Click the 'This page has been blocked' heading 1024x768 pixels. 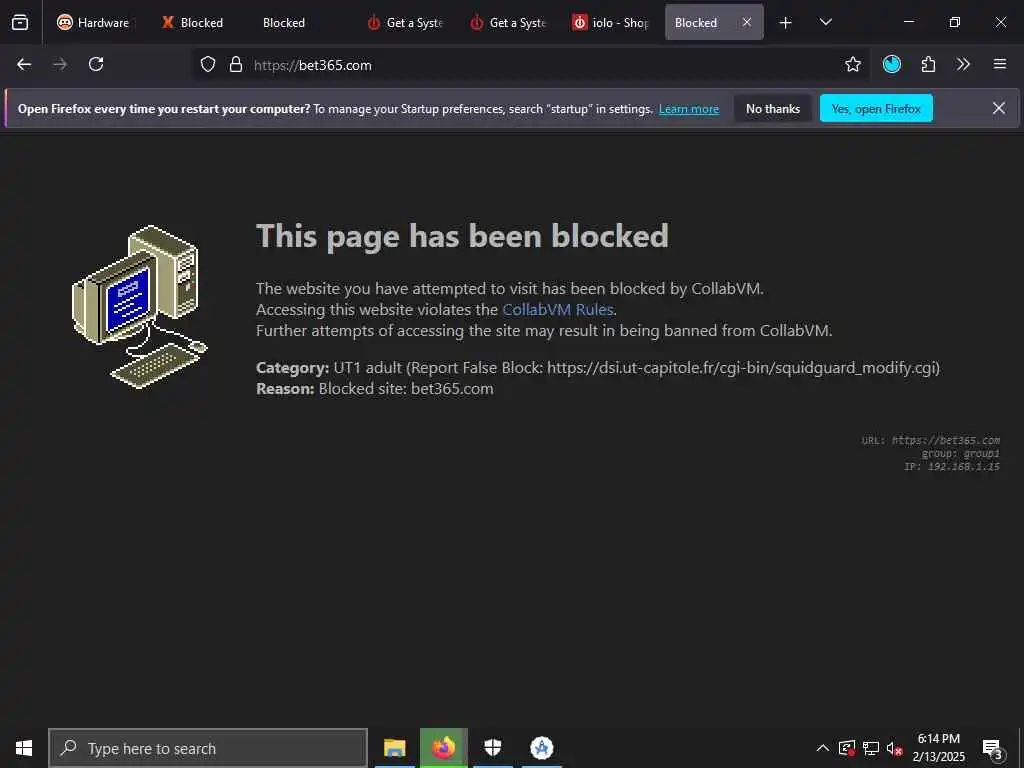[462, 236]
